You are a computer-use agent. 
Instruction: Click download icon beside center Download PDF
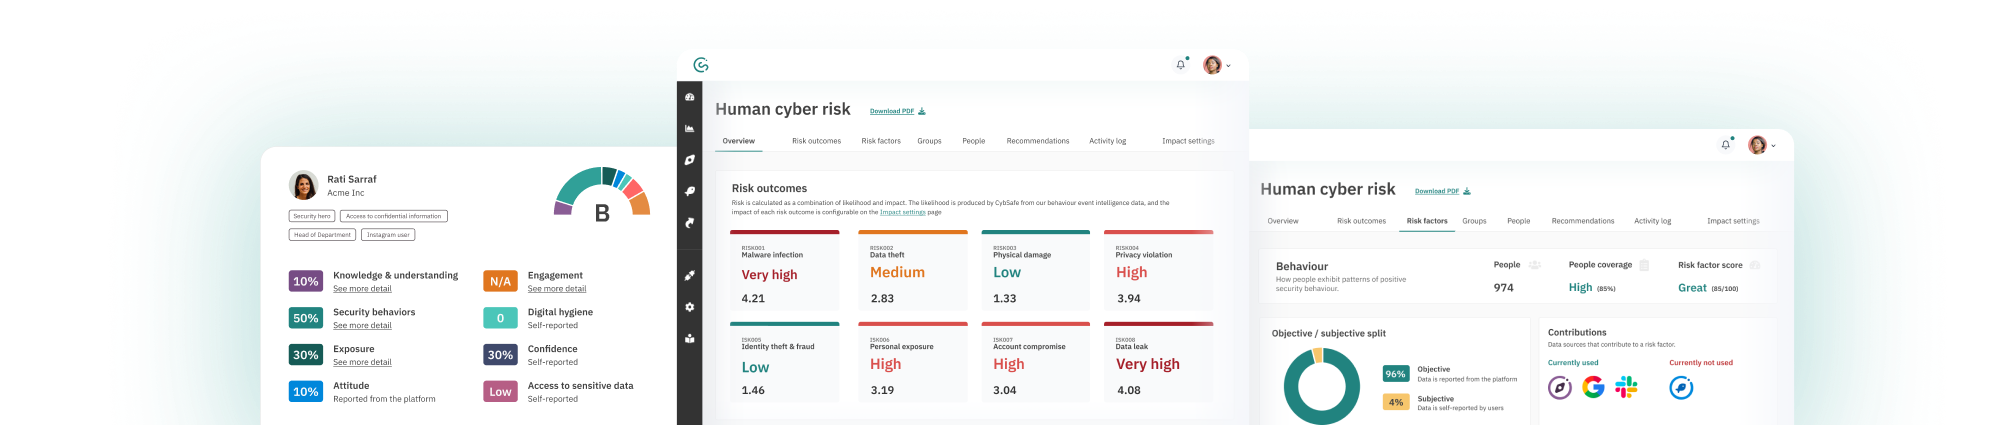point(922,111)
